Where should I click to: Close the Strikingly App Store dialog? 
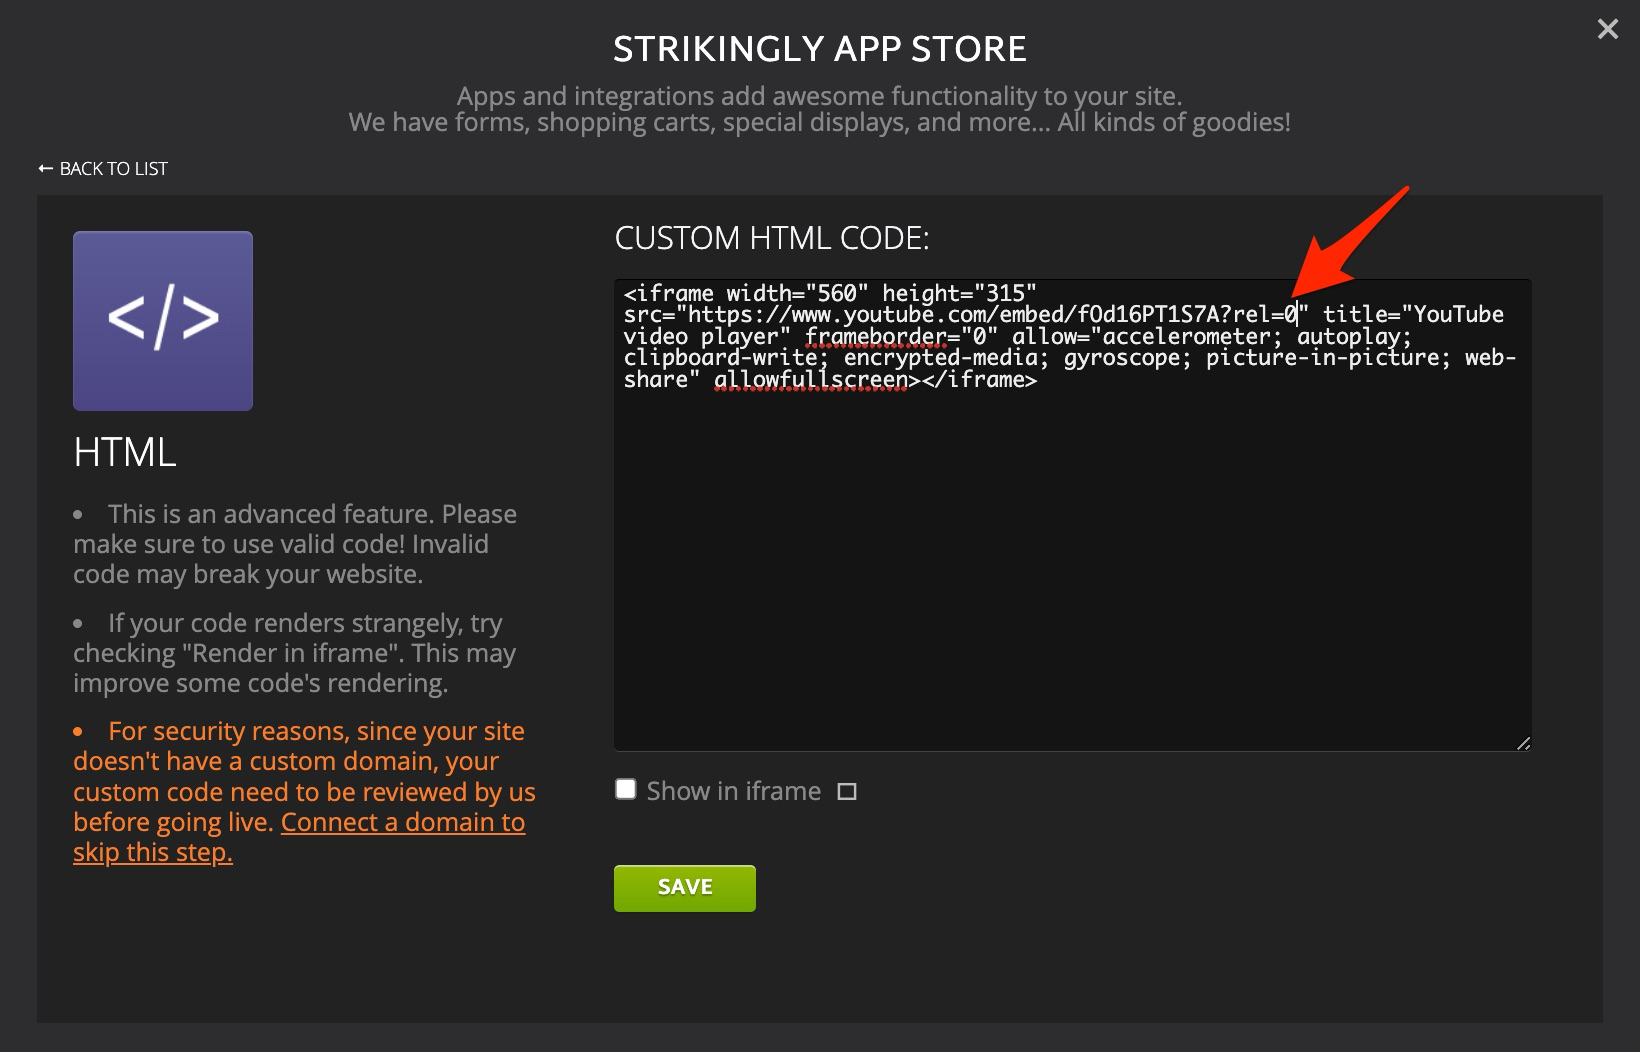1607,29
